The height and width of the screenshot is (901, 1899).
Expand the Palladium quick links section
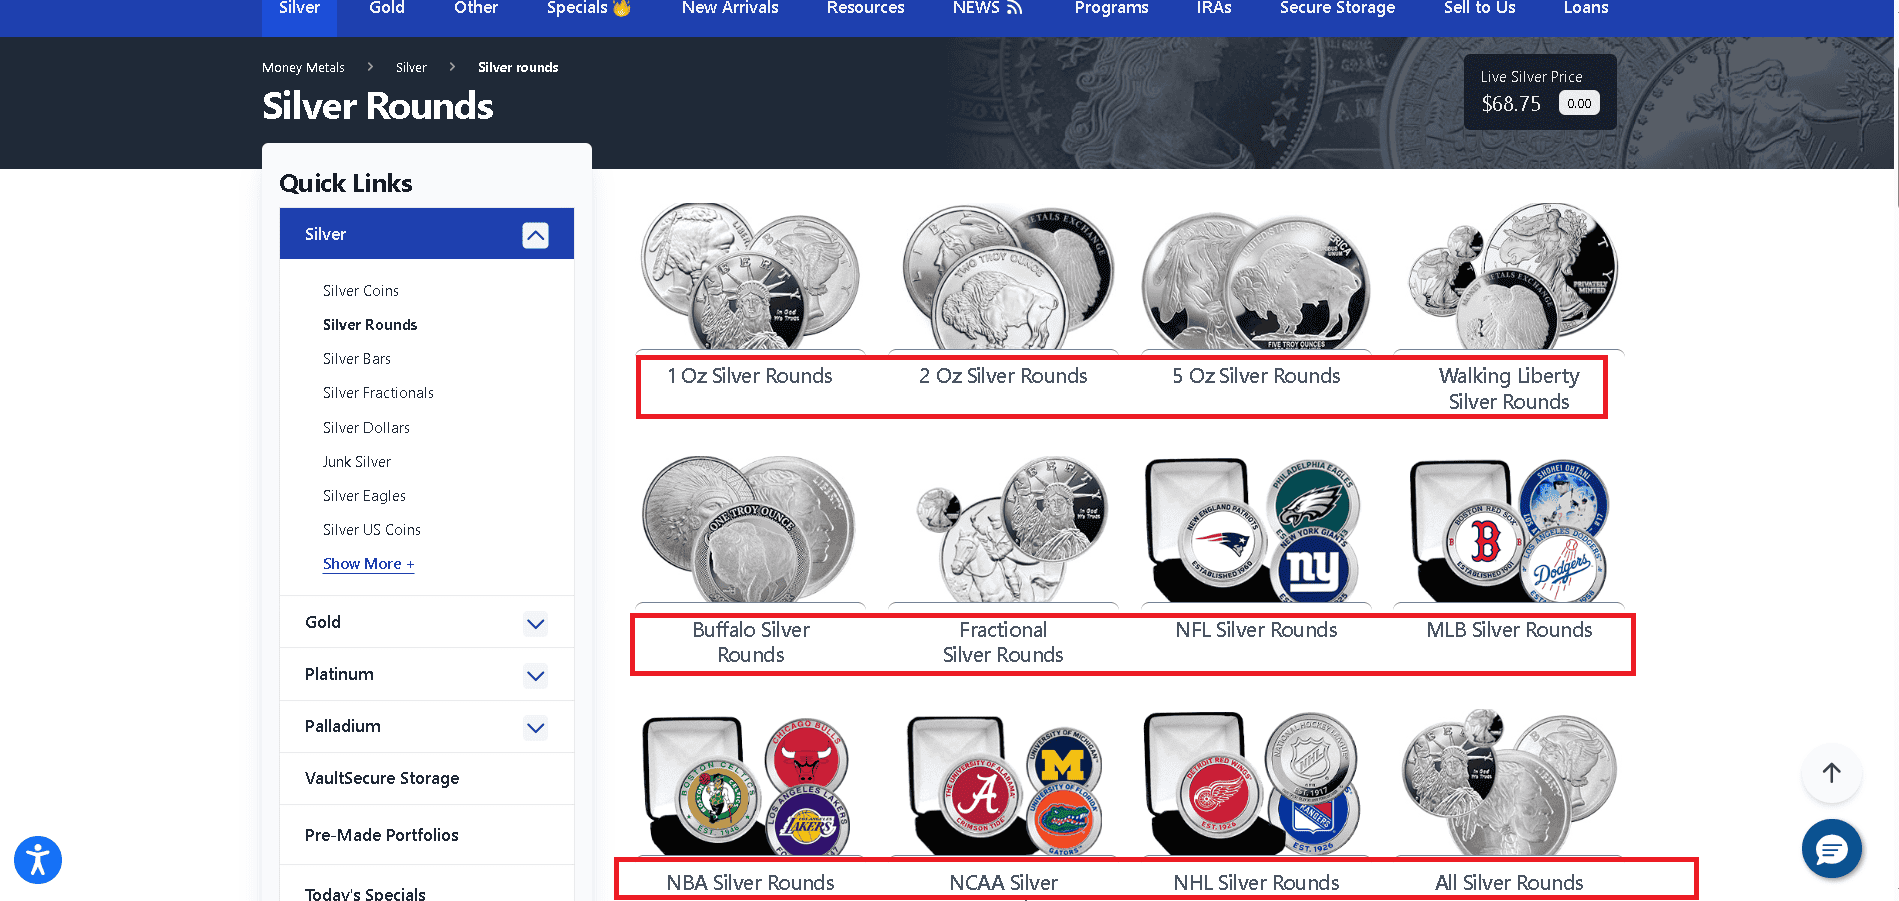535,728
